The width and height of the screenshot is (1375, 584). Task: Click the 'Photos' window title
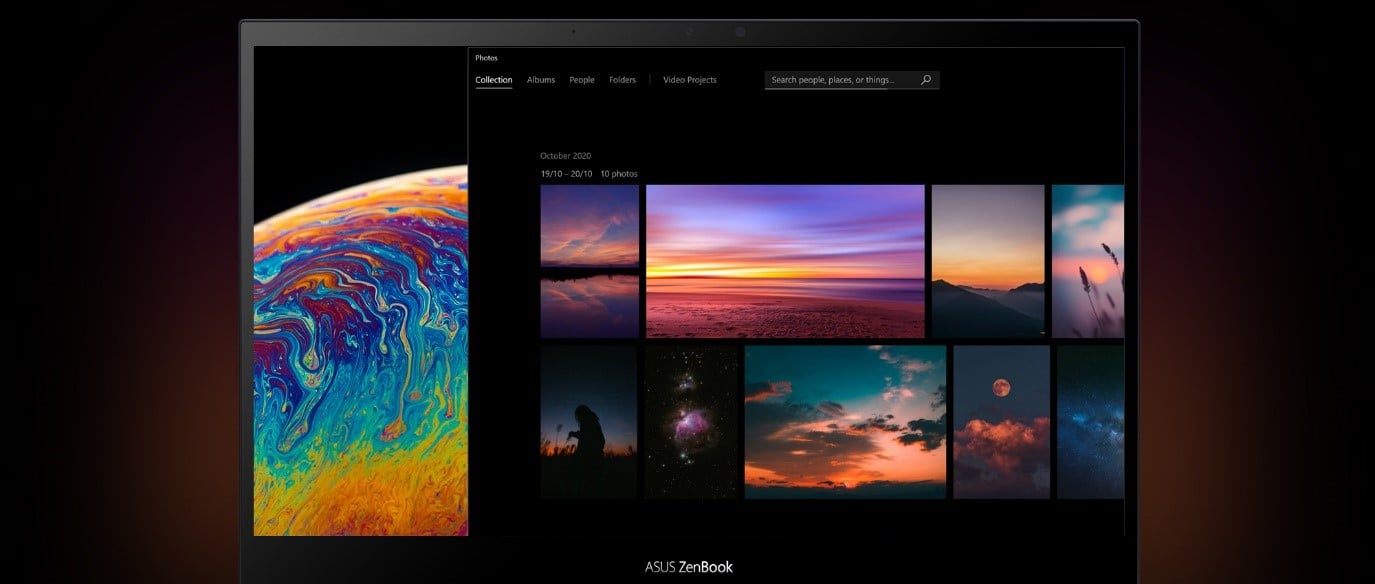click(x=486, y=58)
